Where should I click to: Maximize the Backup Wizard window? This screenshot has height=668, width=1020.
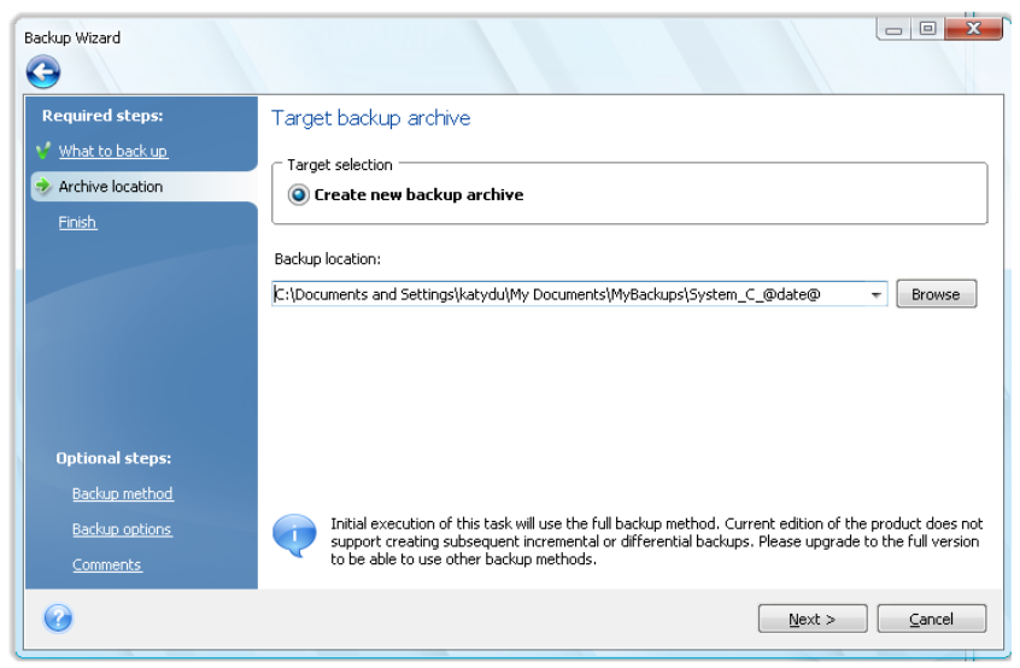click(928, 29)
